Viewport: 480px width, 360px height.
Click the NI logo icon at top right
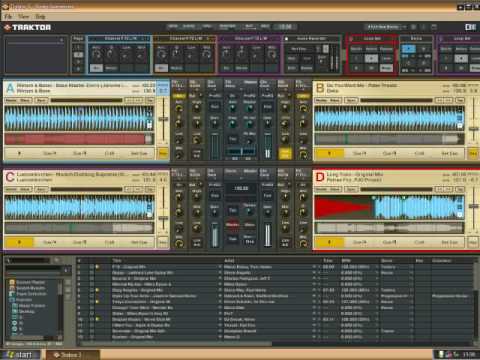point(470,27)
